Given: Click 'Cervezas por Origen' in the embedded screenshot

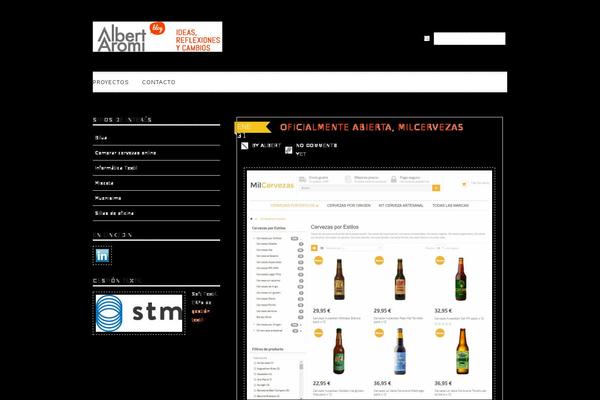Looking at the screenshot, I should (x=349, y=206).
